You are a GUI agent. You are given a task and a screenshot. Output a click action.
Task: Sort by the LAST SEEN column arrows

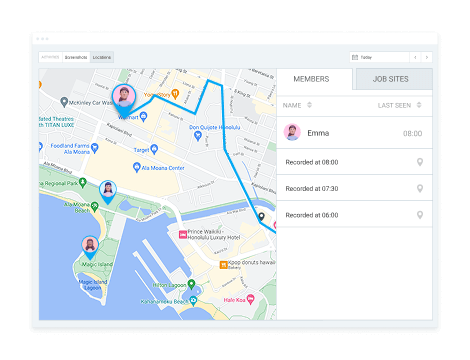pyautogui.click(x=419, y=105)
